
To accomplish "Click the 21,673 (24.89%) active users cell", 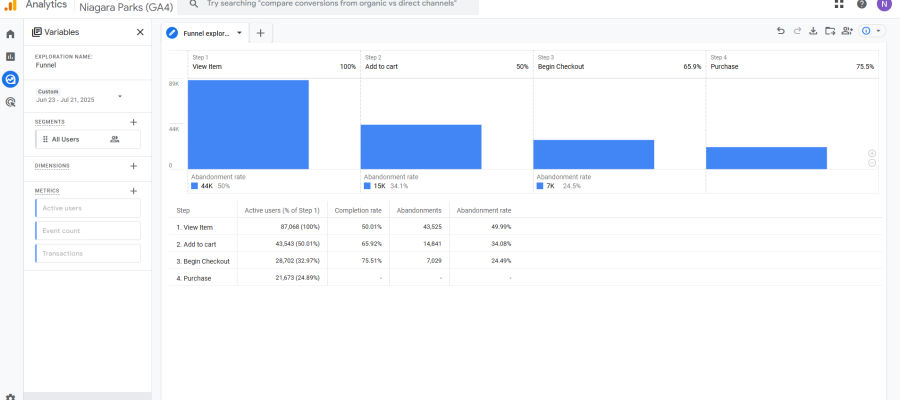I will point(298,278).
